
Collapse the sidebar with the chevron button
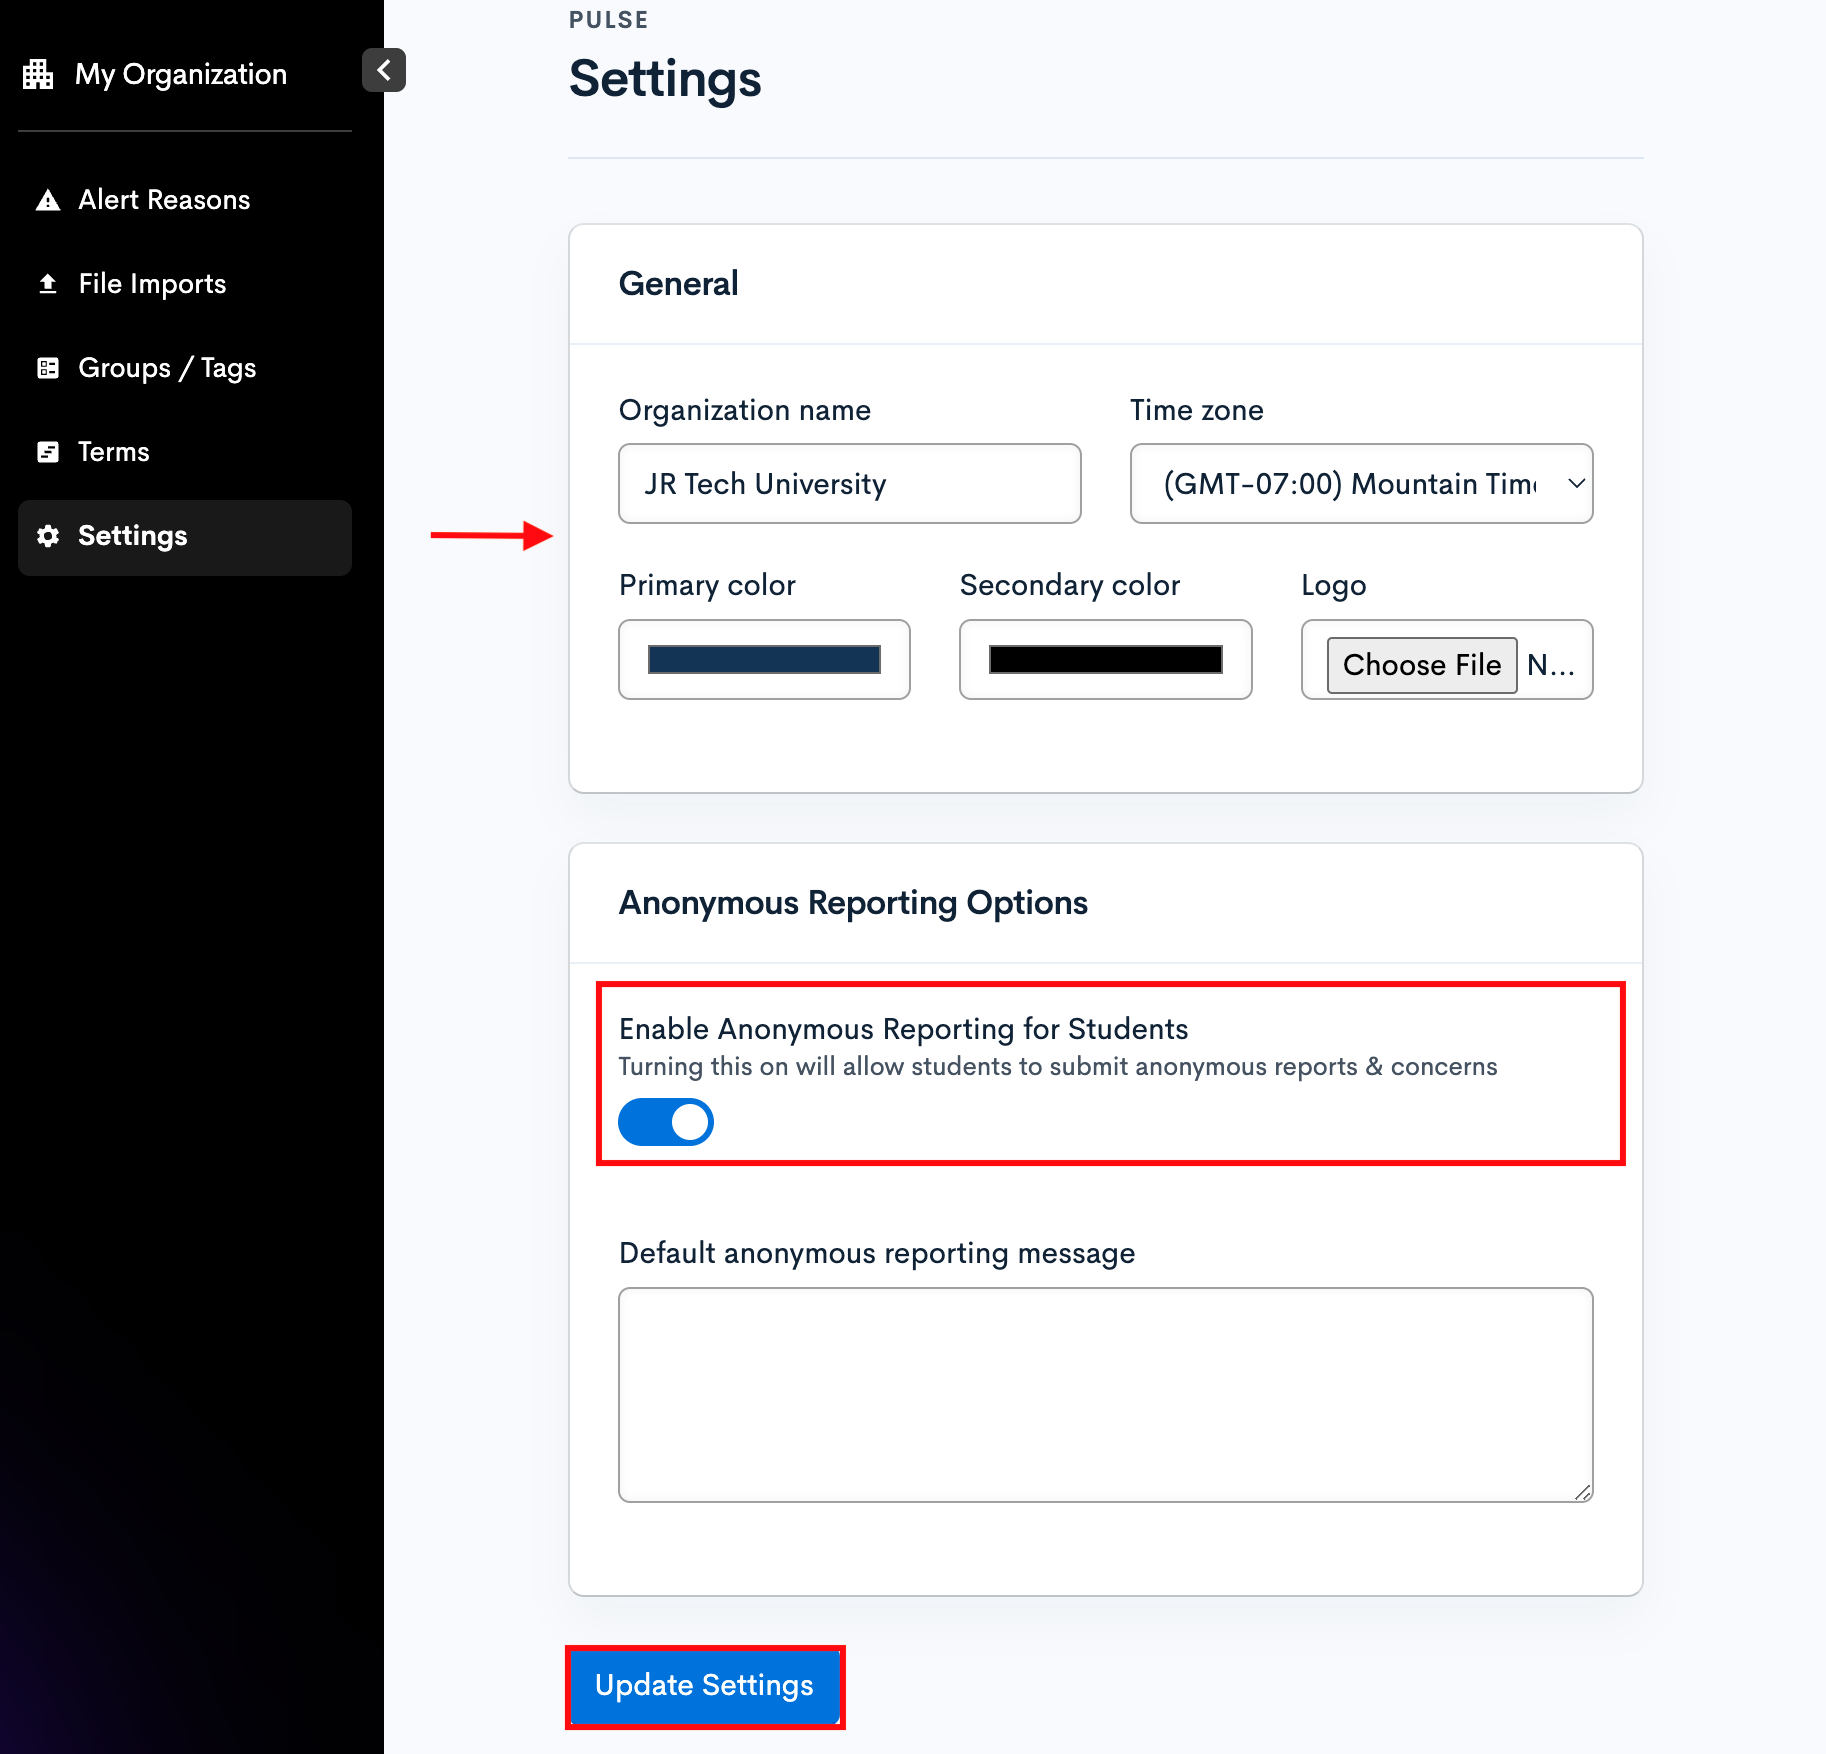384,70
